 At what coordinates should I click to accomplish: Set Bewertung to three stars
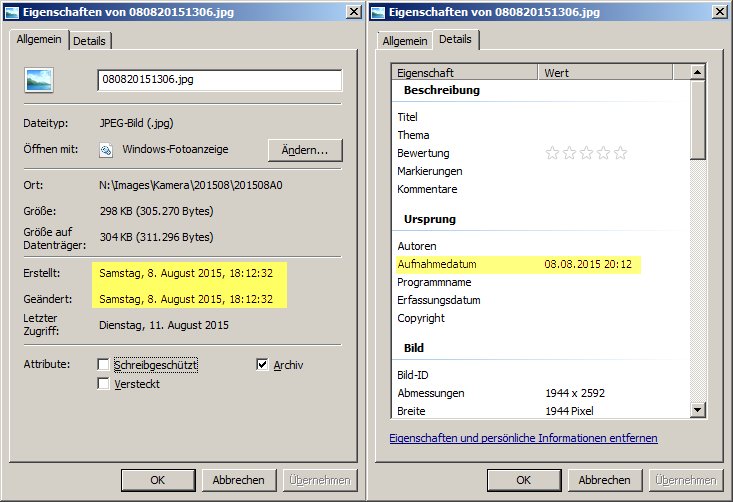coord(586,153)
